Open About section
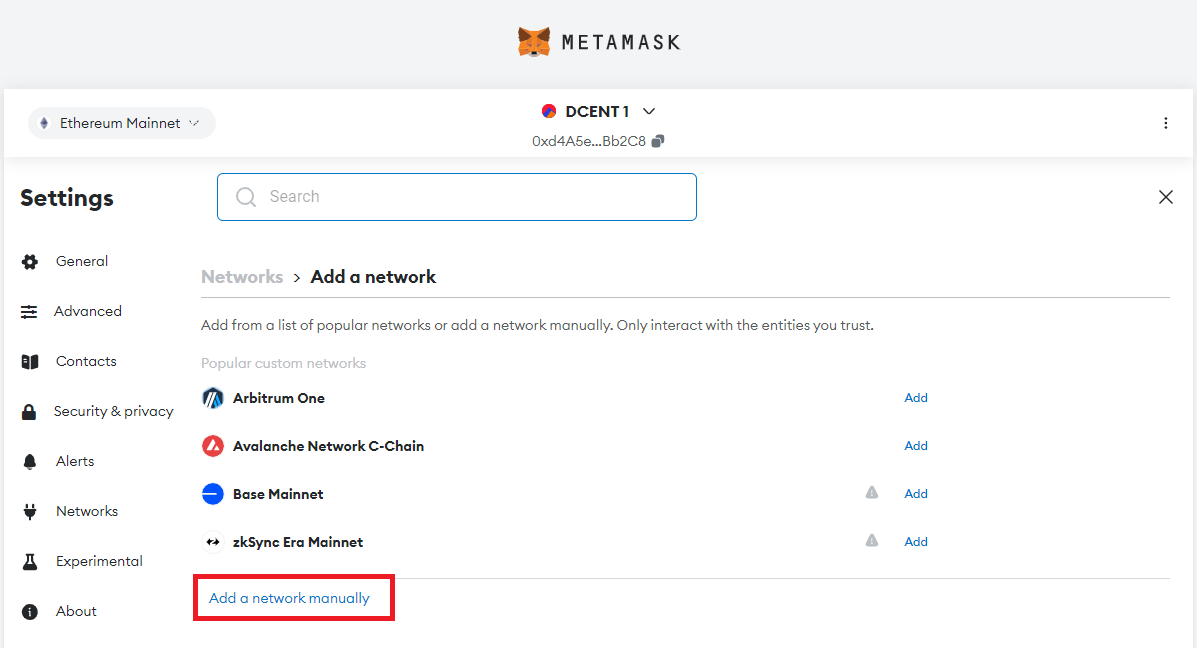Screen dimensions: 1197x648 pyautogui.click(x=76, y=611)
